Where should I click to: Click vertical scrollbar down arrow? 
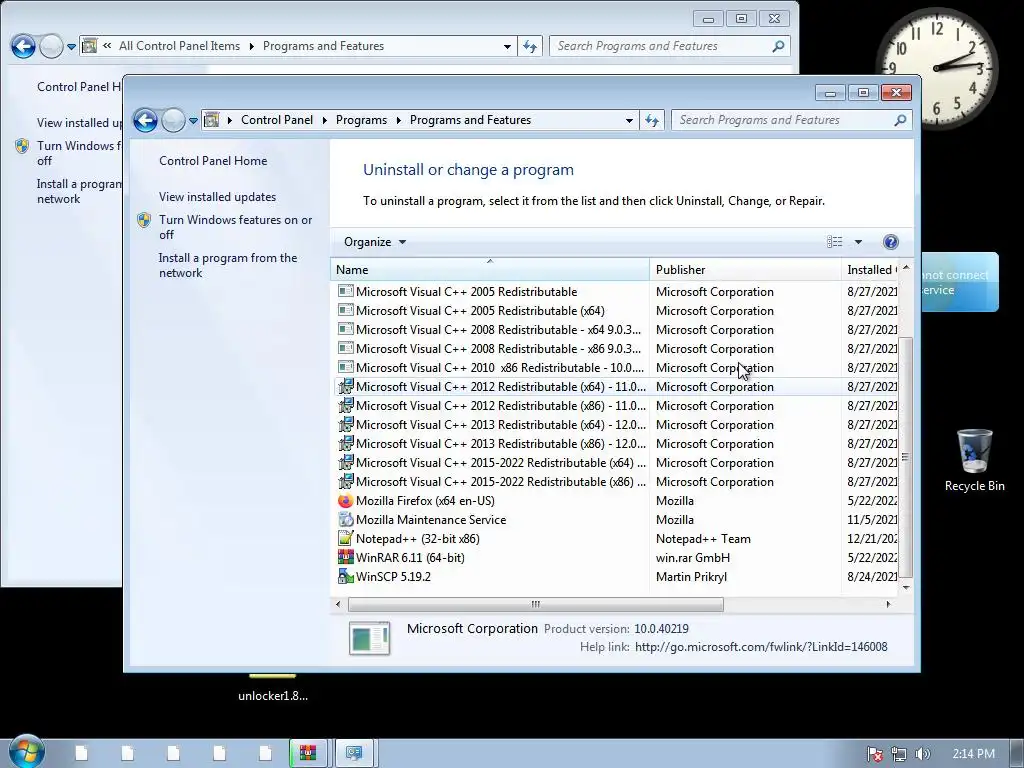coord(906,588)
